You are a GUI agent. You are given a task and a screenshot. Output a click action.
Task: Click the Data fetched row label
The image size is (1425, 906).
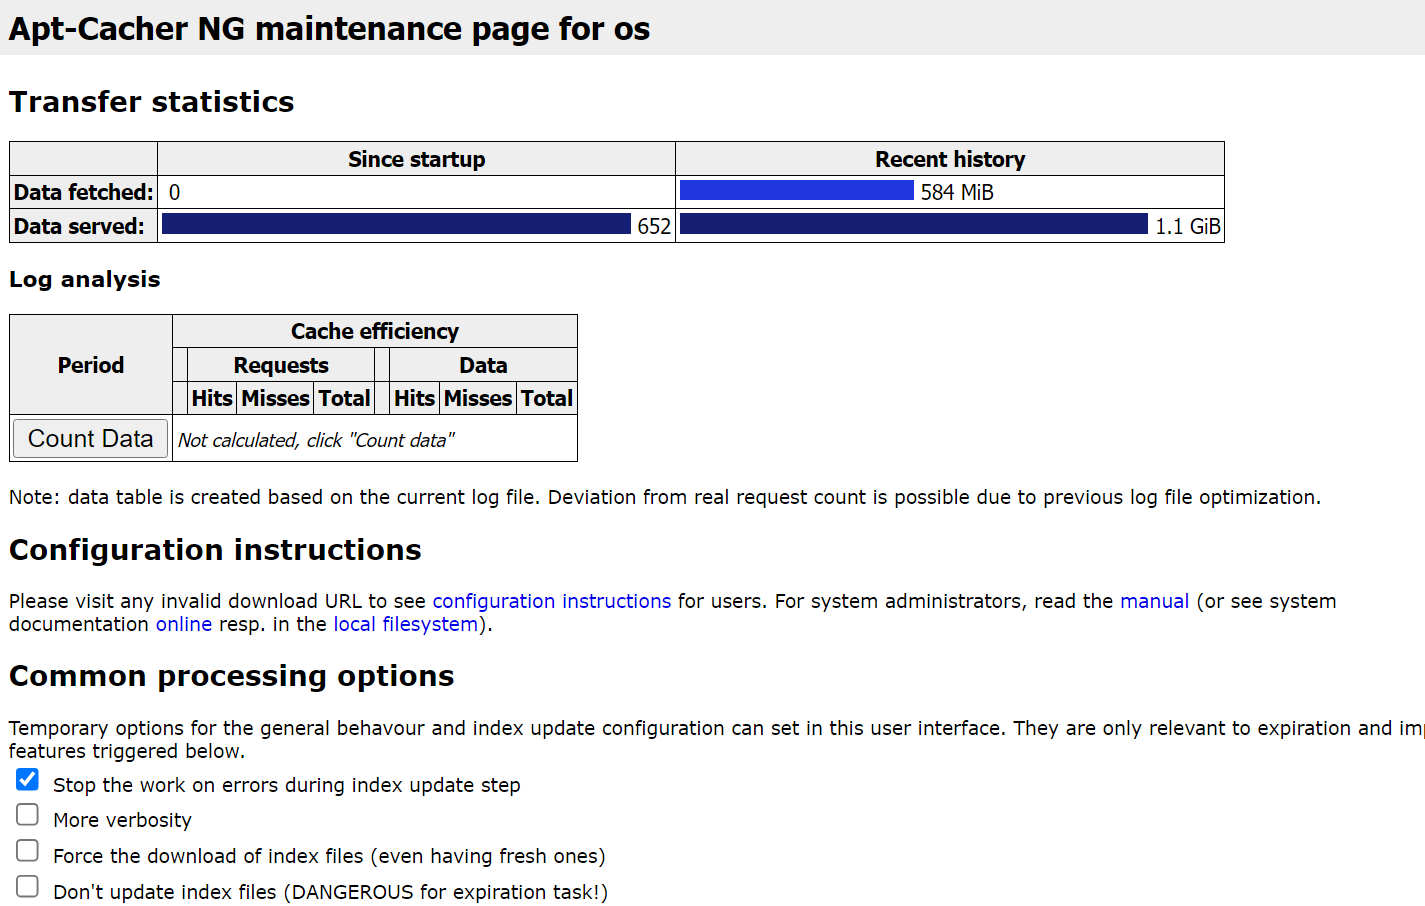tap(84, 192)
